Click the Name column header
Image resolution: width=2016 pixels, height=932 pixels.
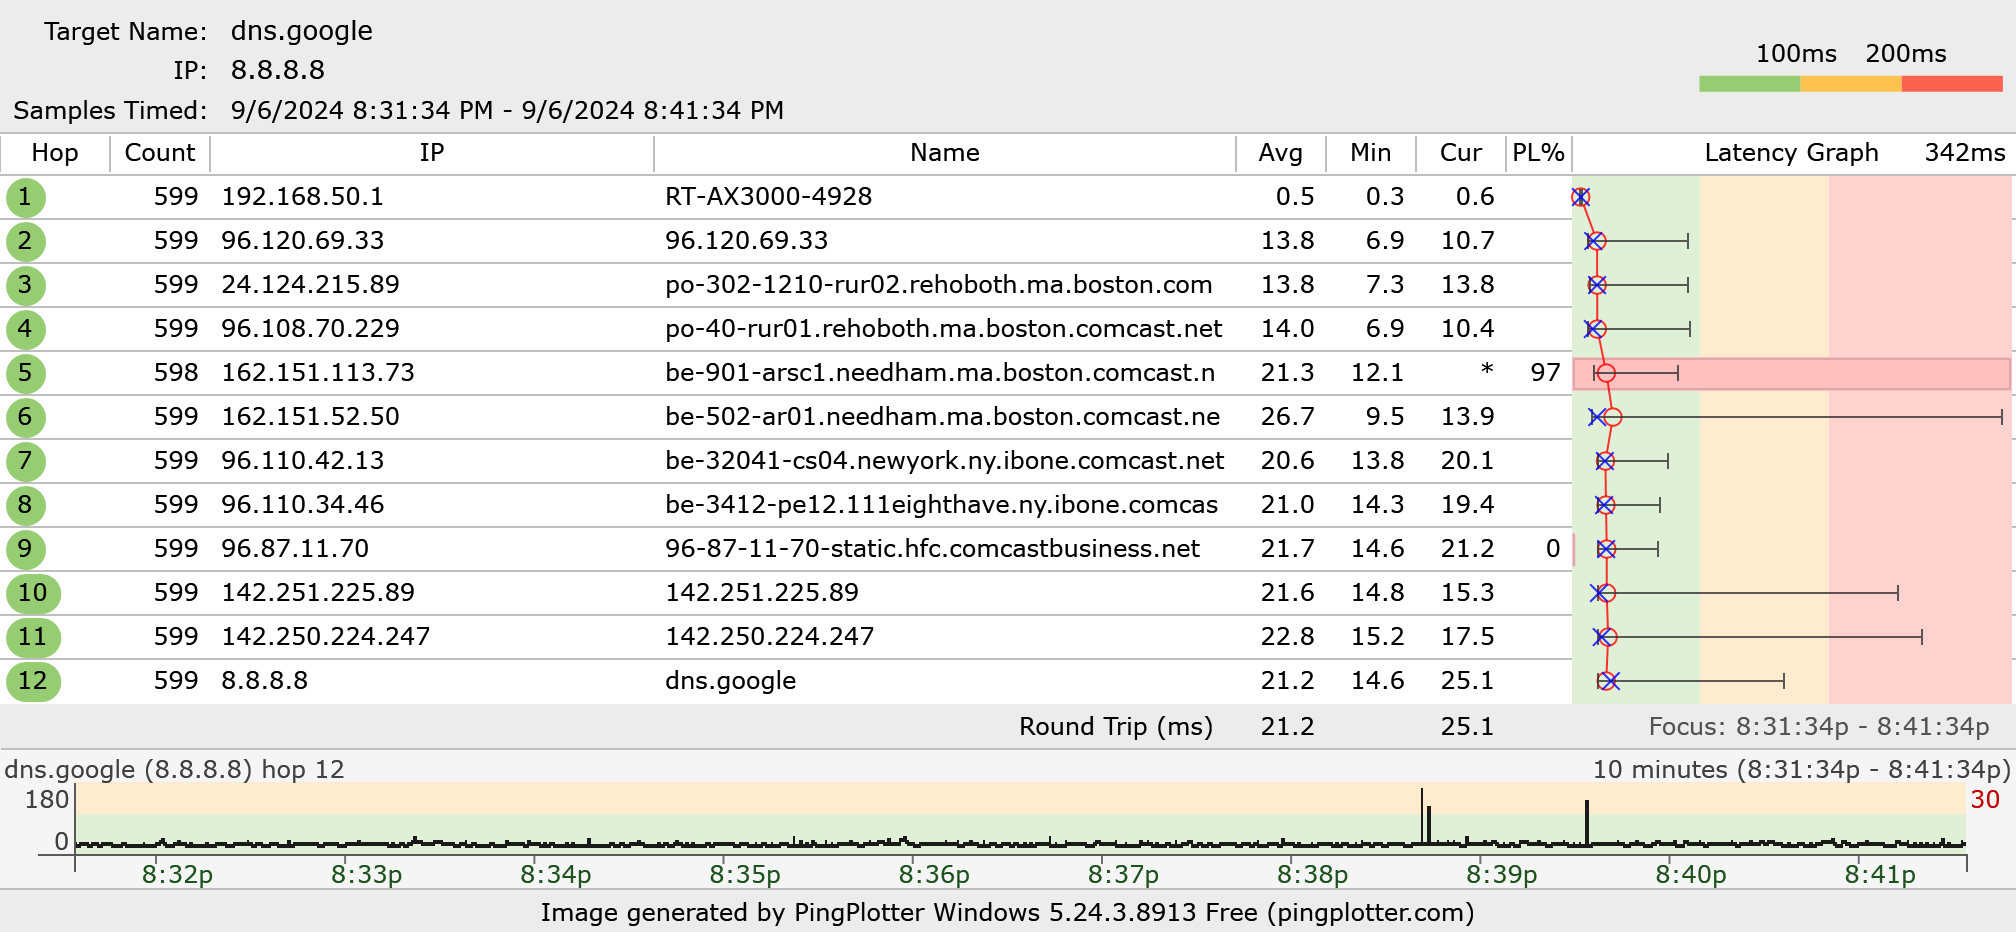point(945,153)
